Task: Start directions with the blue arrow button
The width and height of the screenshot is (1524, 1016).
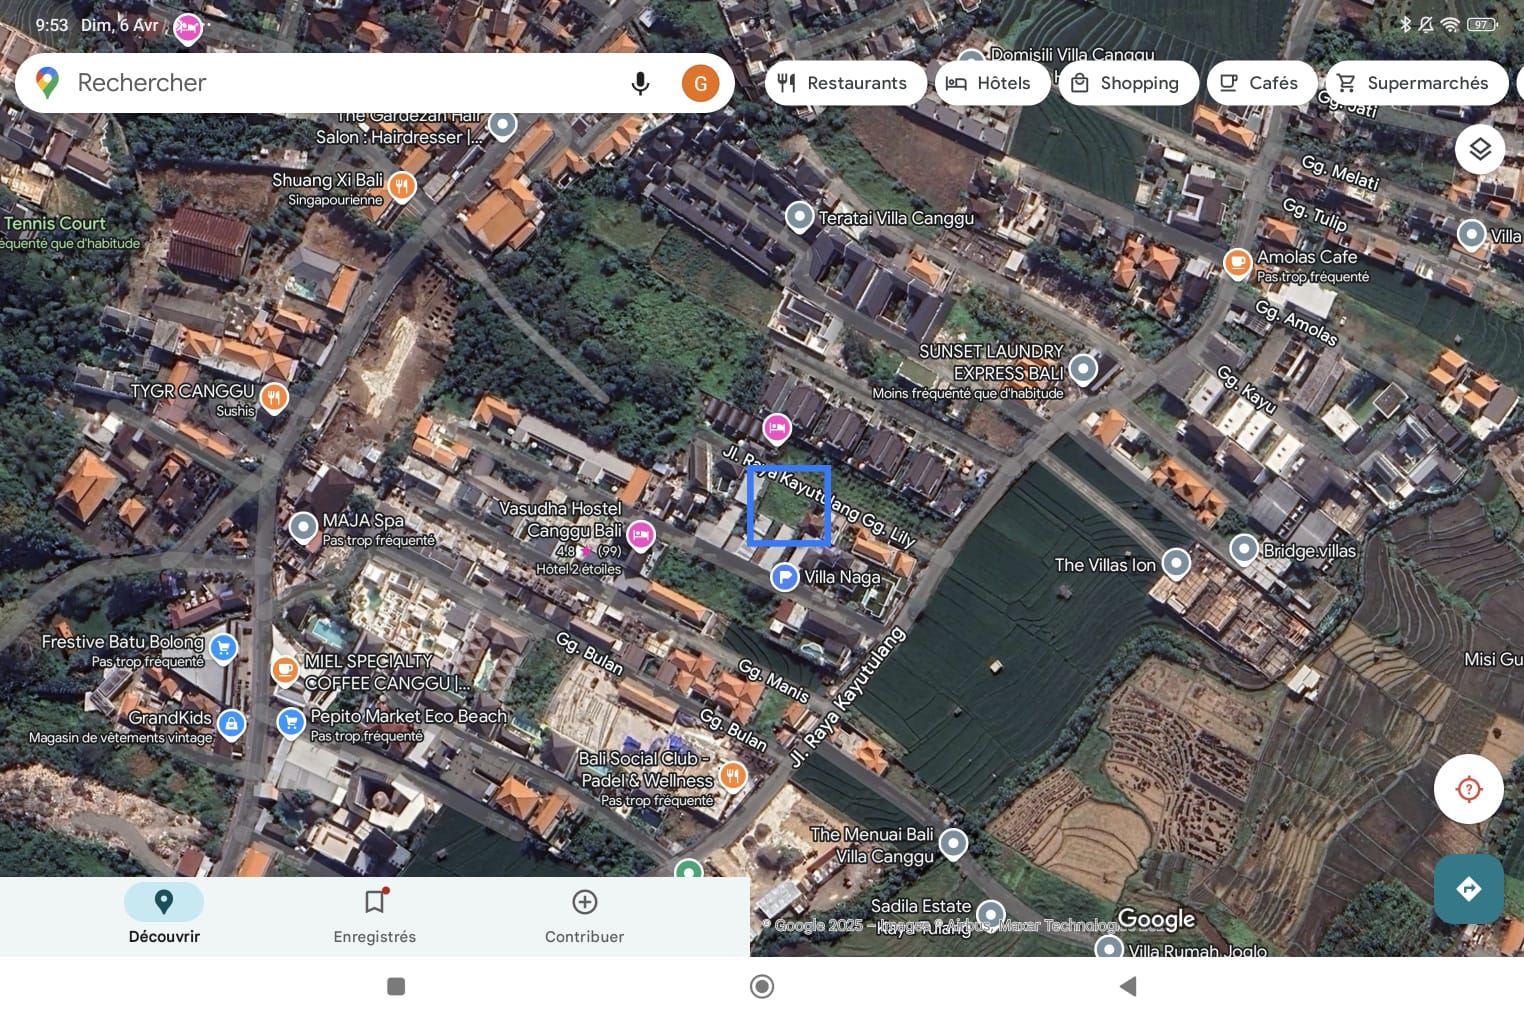Action: click(x=1468, y=889)
